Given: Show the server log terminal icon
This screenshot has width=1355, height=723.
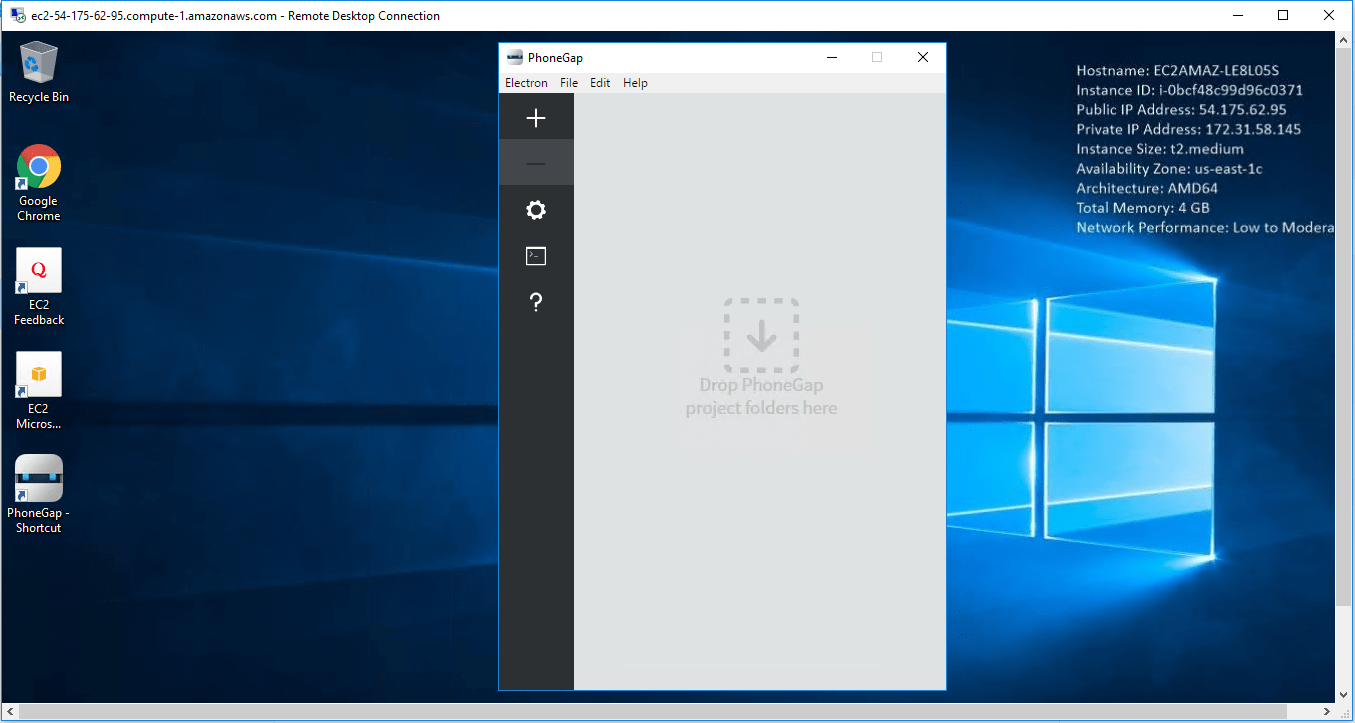Looking at the screenshot, I should [x=536, y=256].
